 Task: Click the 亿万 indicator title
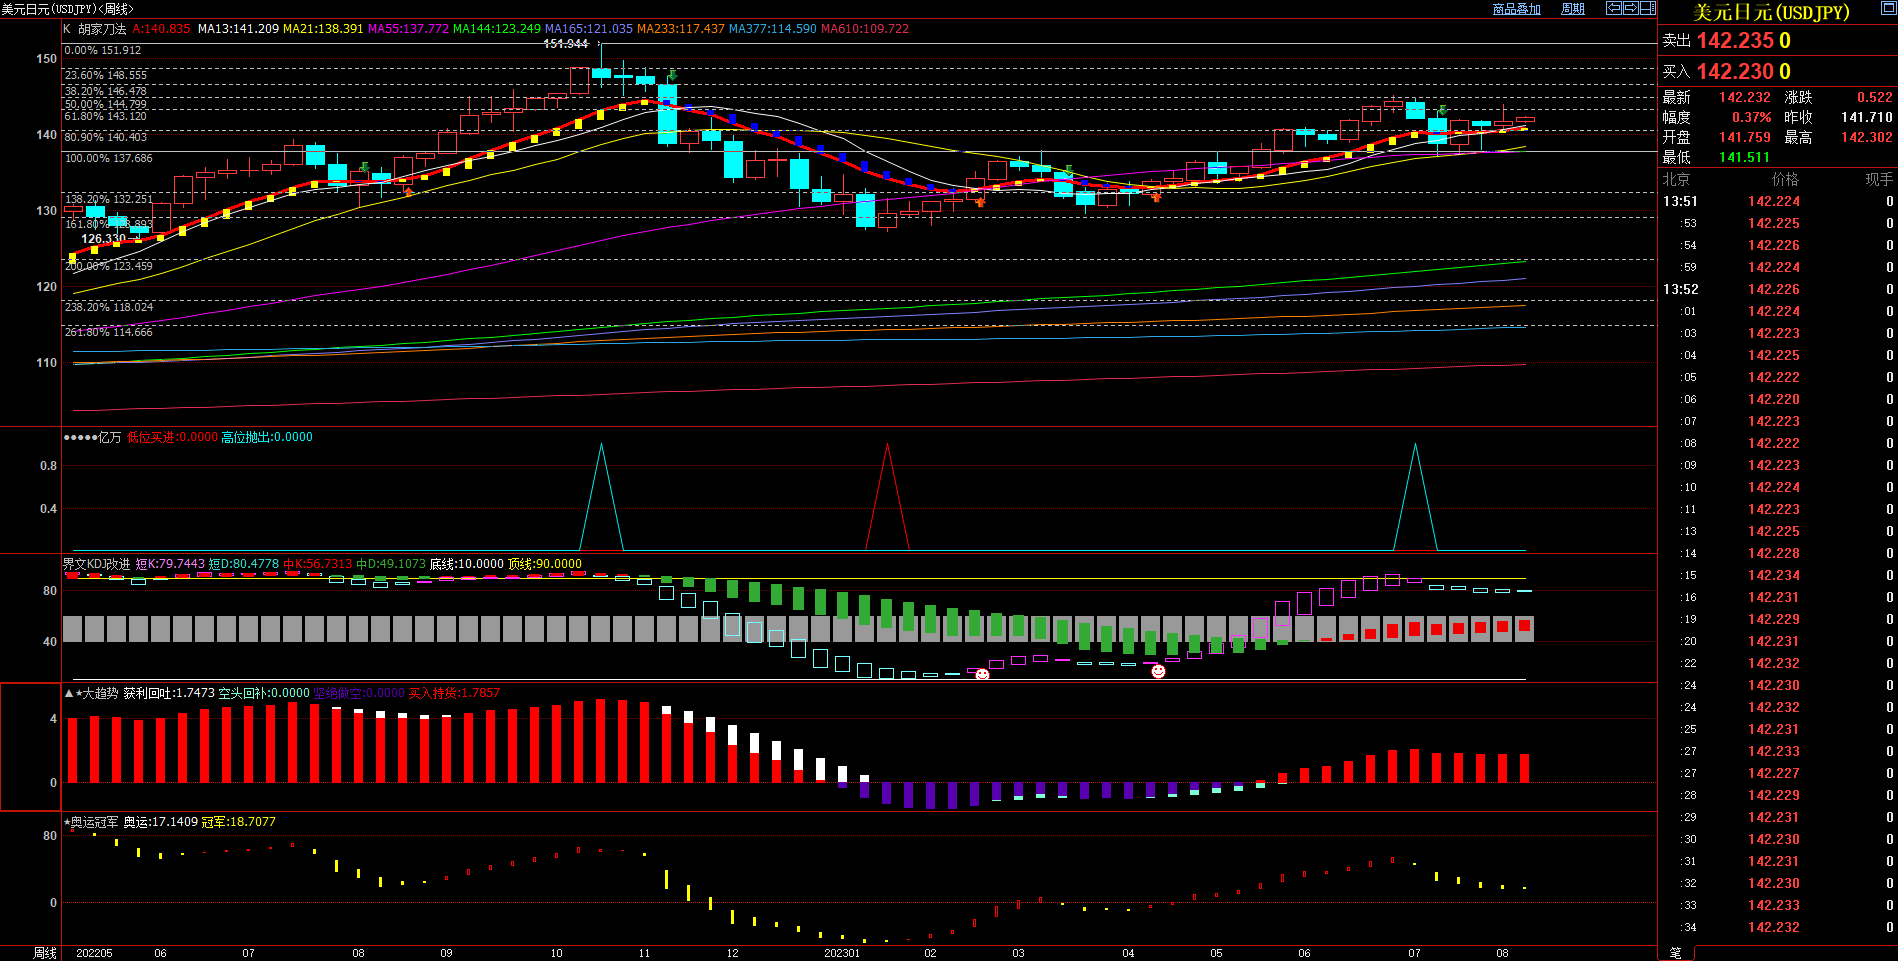pos(109,437)
